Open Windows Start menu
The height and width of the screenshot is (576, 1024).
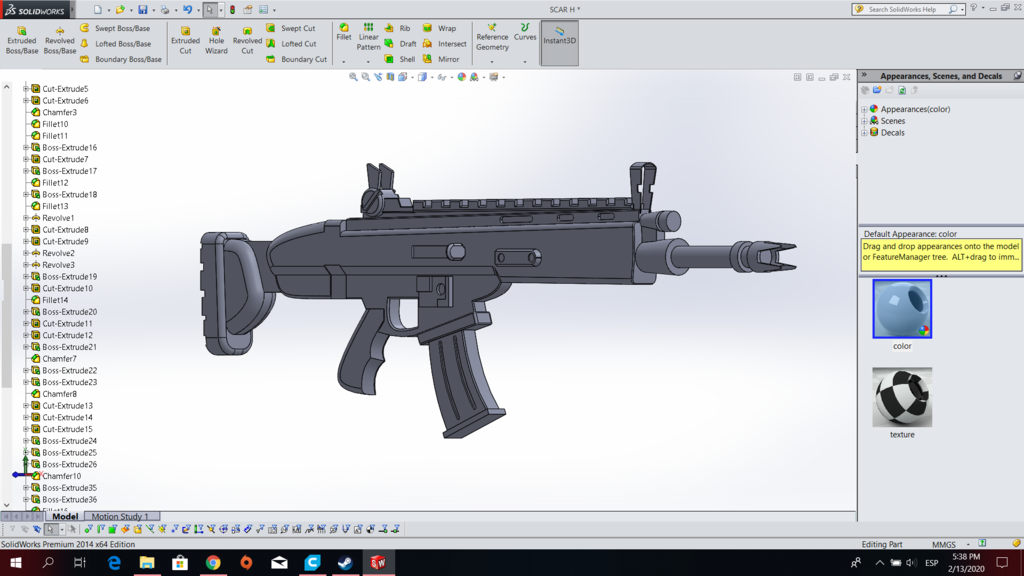point(16,562)
